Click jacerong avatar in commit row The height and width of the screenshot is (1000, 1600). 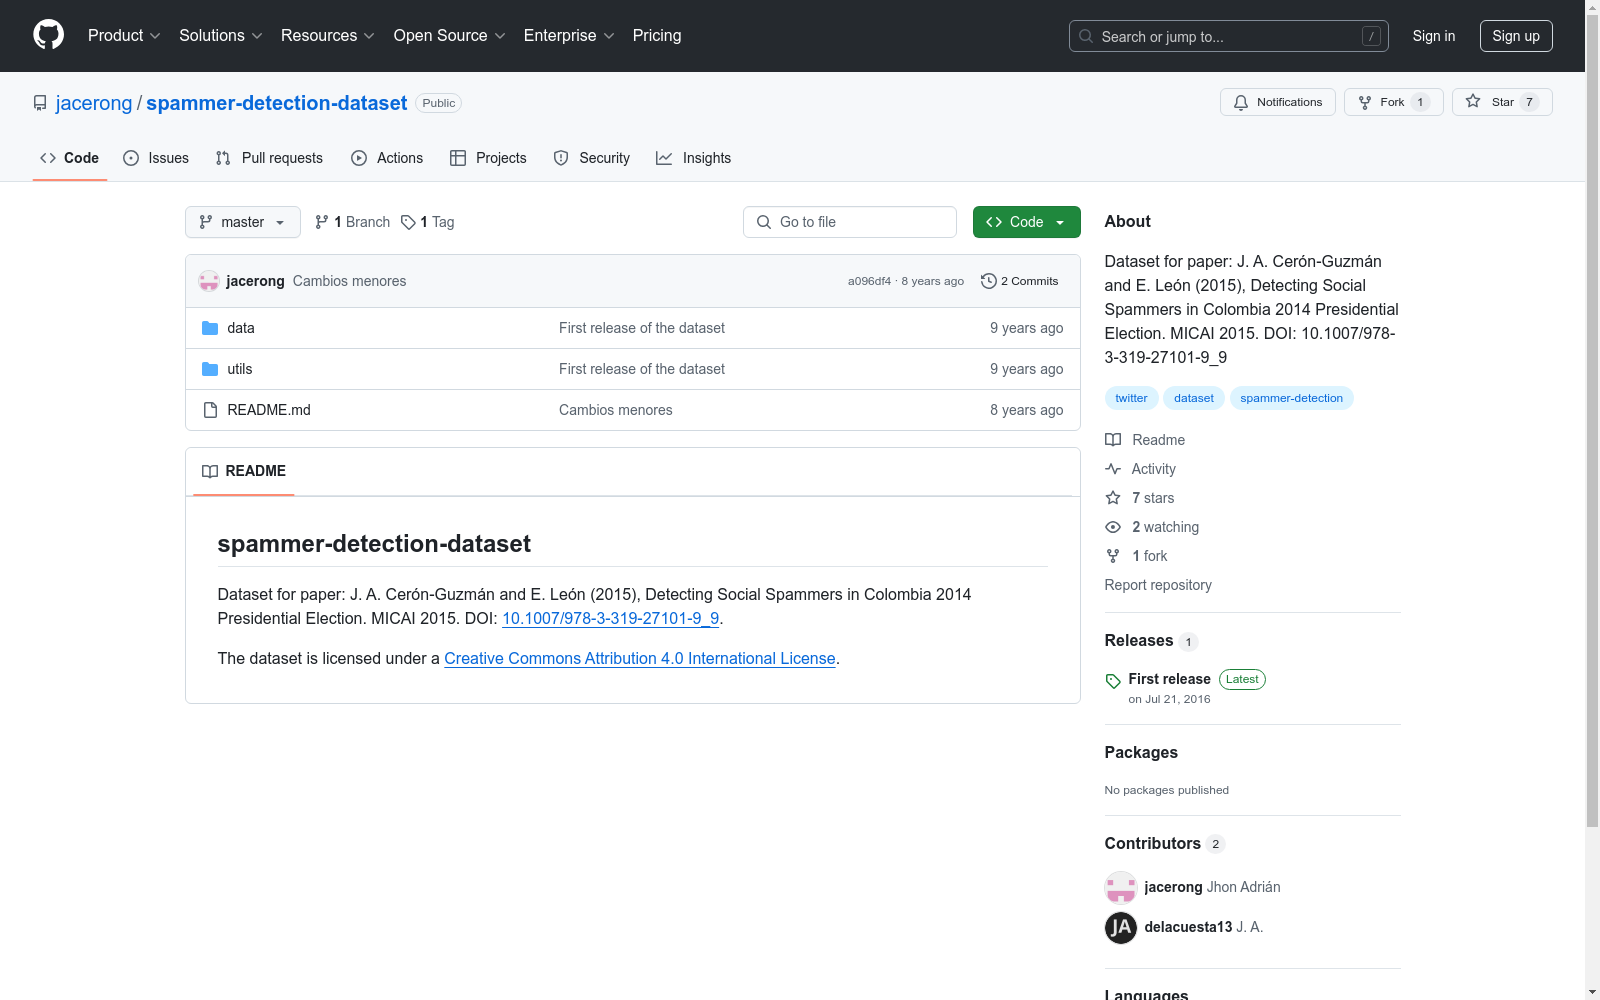tap(209, 281)
